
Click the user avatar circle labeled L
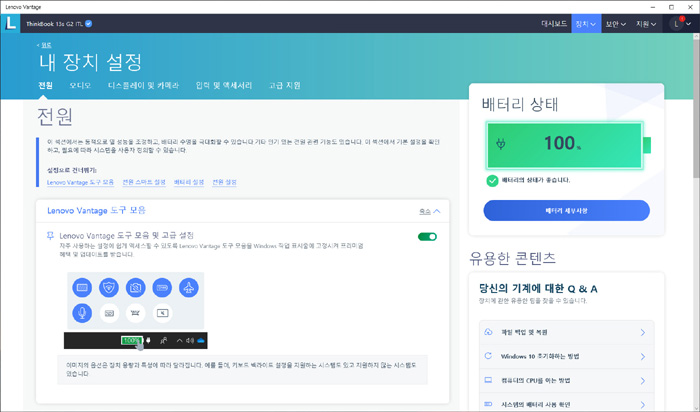point(676,24)
